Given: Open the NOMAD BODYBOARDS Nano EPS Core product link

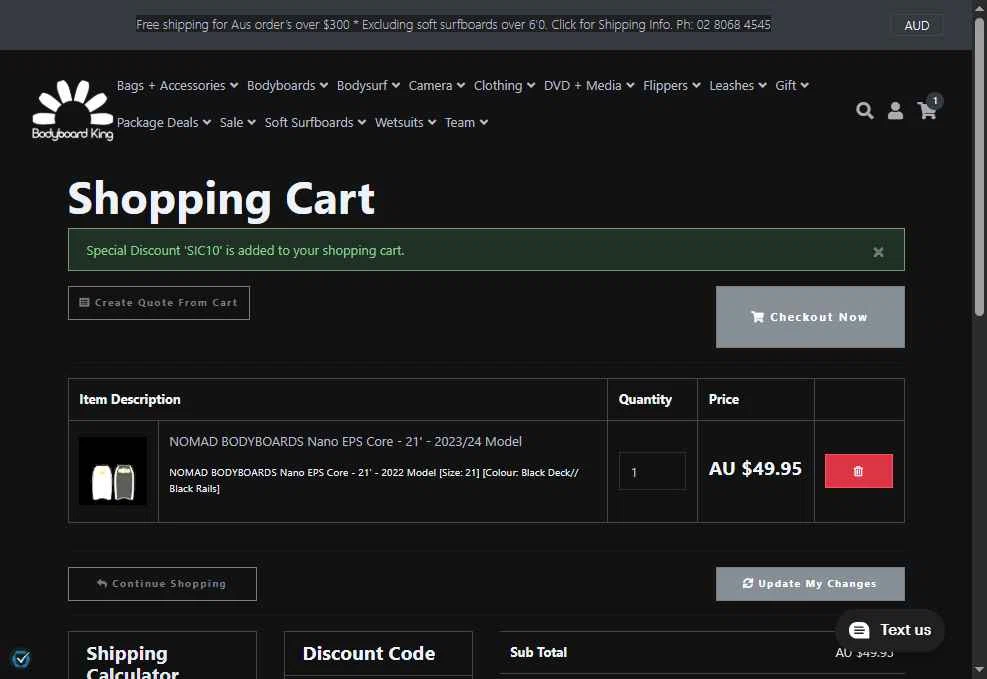Looking at the screenshot, I should [345, 442].
